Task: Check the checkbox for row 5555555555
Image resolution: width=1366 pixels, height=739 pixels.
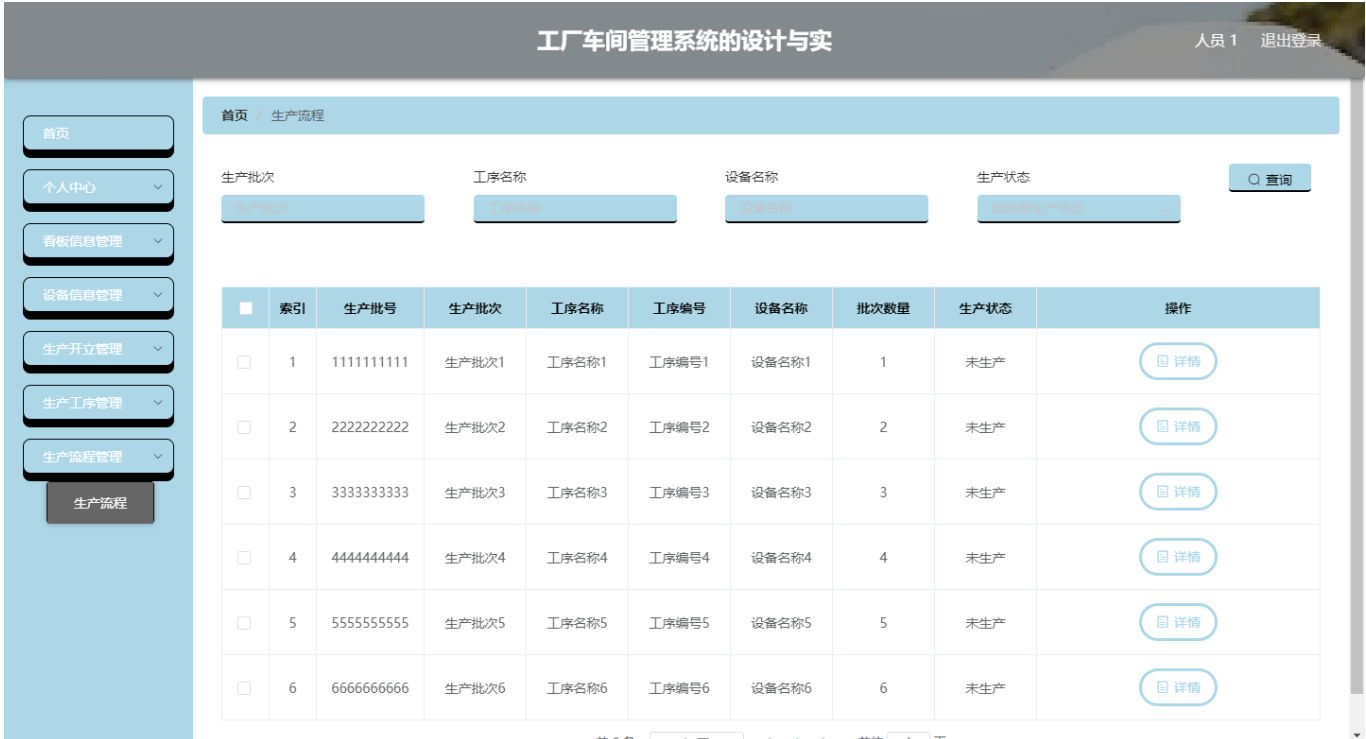Action: pos(244,622)
